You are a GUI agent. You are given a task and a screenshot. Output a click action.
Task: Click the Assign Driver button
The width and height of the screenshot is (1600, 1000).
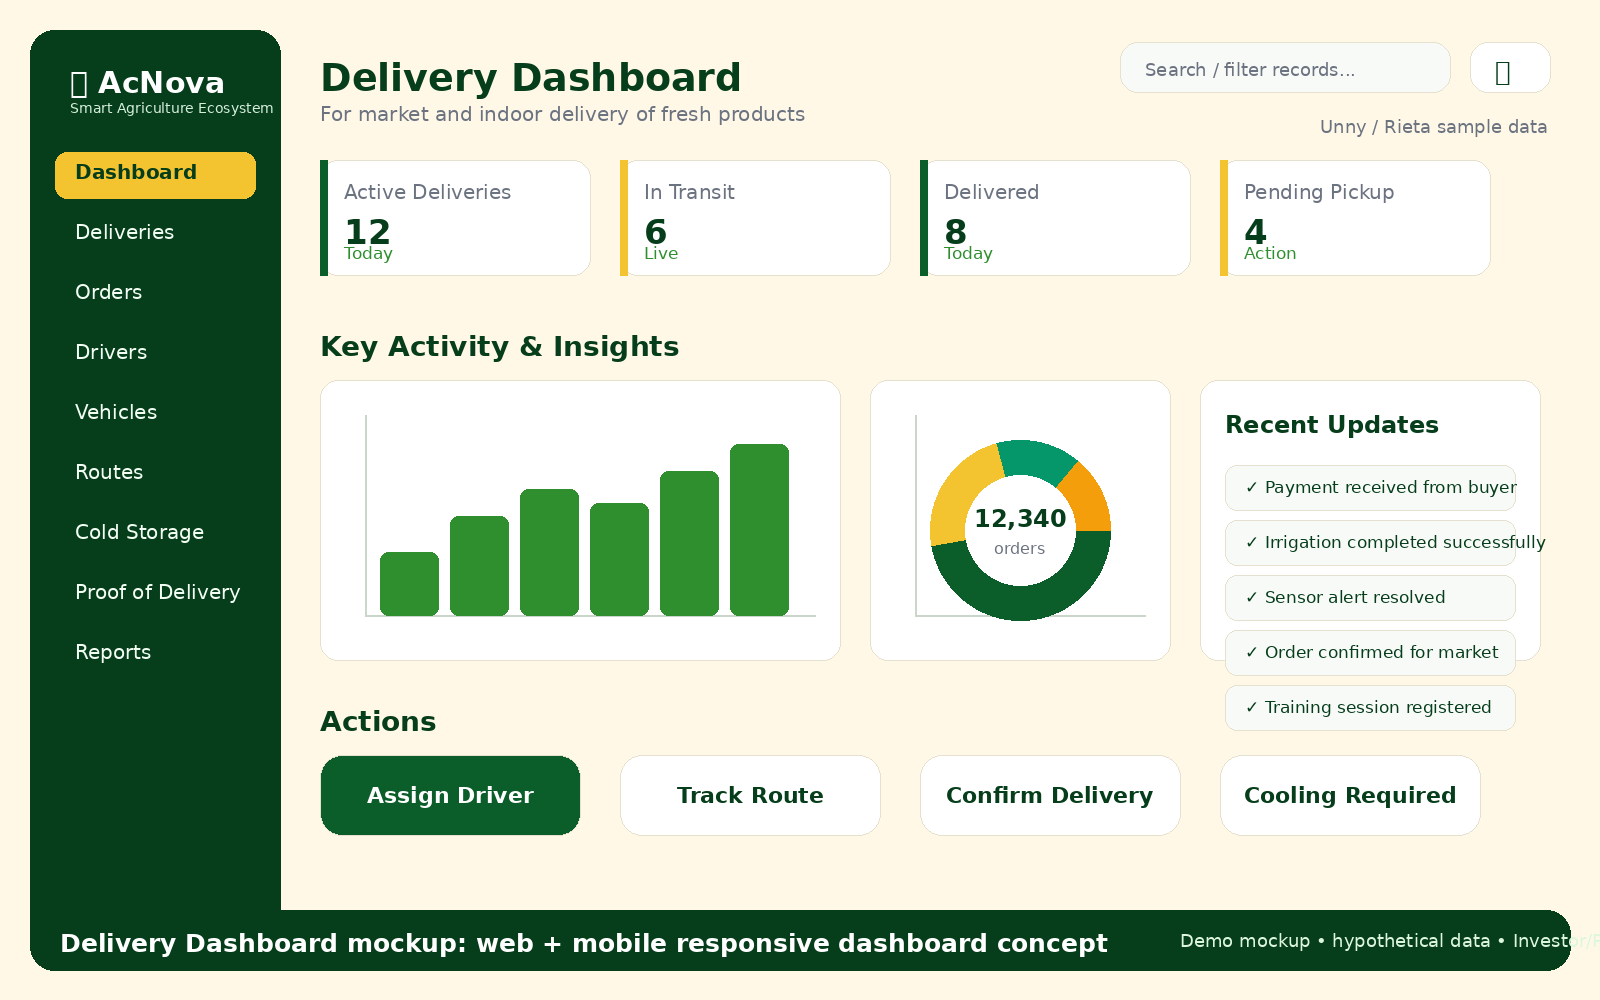click(450, 795)
